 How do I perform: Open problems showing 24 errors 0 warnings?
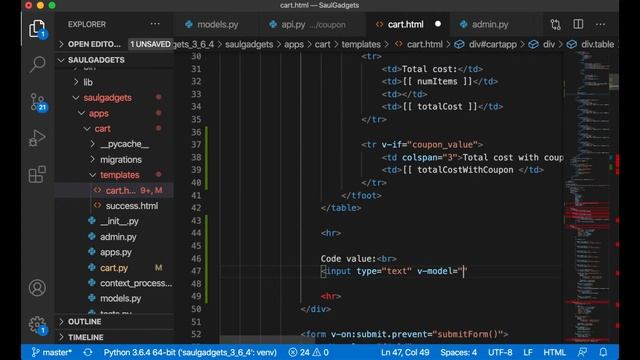tap(308, 352)
